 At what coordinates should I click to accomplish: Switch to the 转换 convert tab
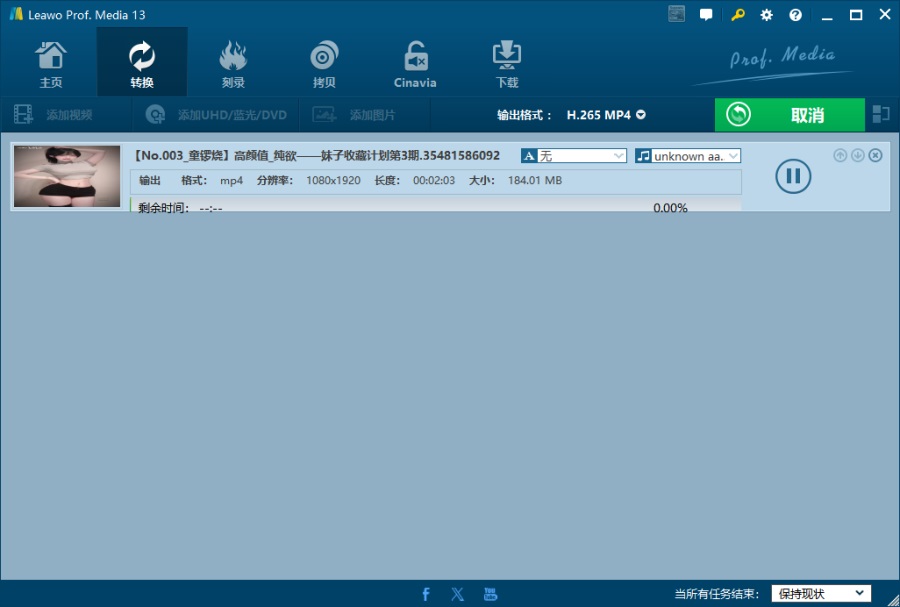point(142,62)
